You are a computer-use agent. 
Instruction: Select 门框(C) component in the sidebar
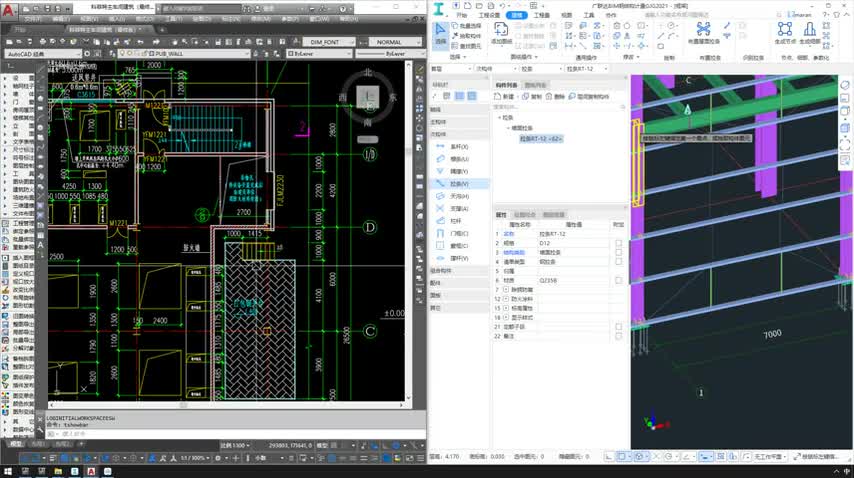(459, 233)
